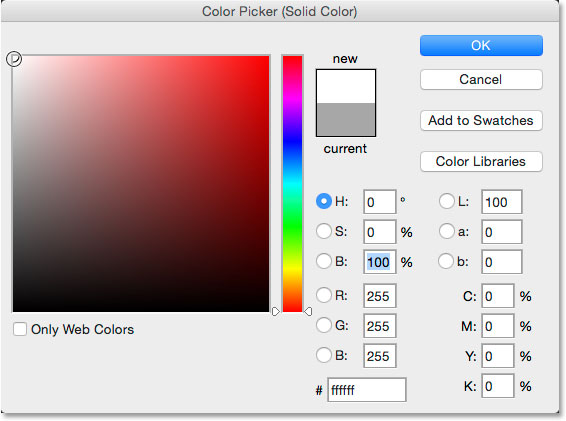Click the Hue degrees input field
The height and width of the screenshot is (421, 566).
(x=380, y=202)
